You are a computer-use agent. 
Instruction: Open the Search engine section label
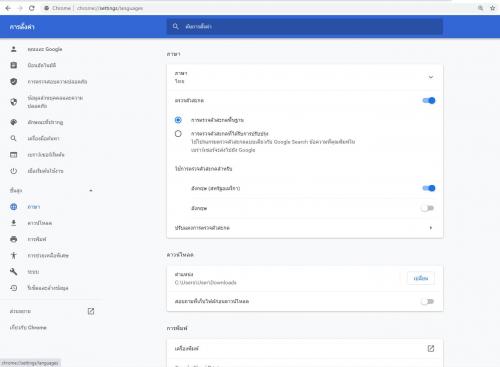point(43,138)
